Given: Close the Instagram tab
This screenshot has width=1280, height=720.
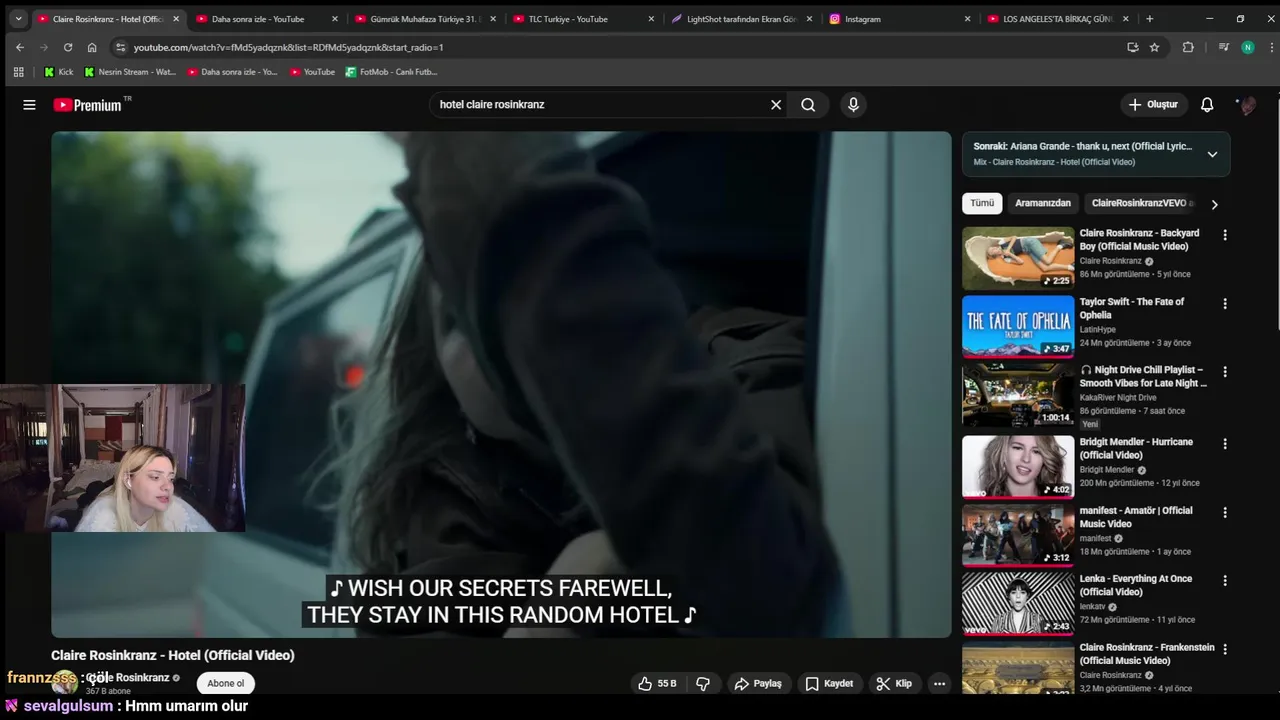Looking at the screenshot, I should 967,19.
